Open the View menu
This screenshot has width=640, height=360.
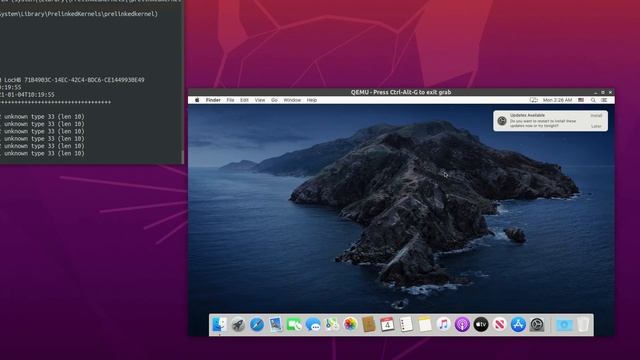pos(260,100)
